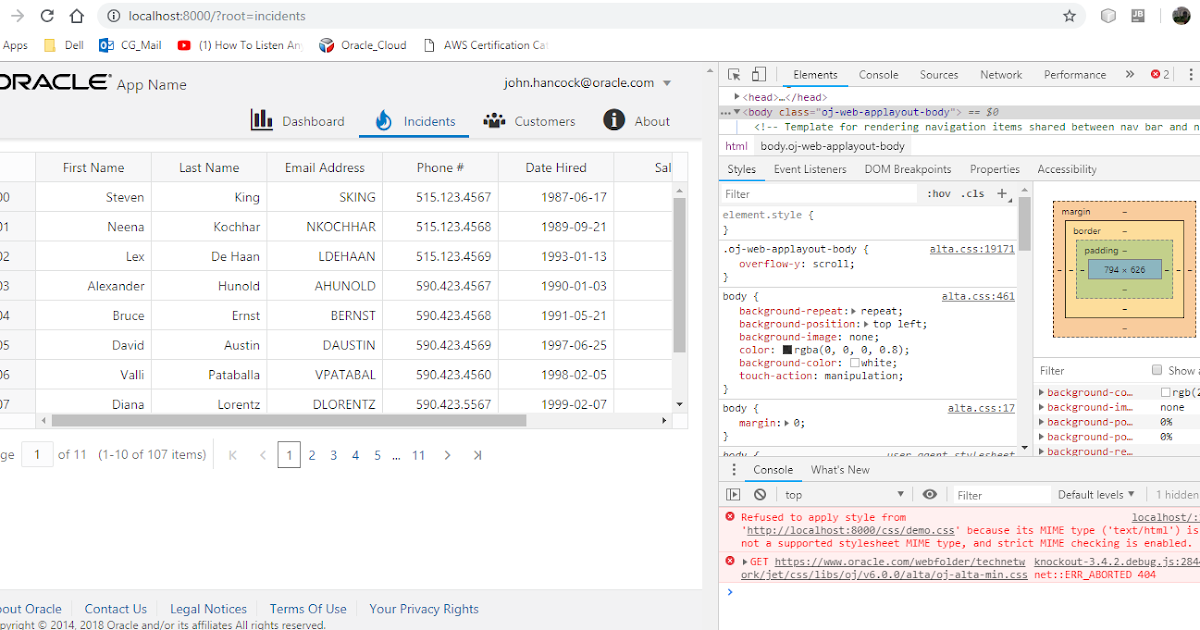Create a live expression with the eye icon

929,493
